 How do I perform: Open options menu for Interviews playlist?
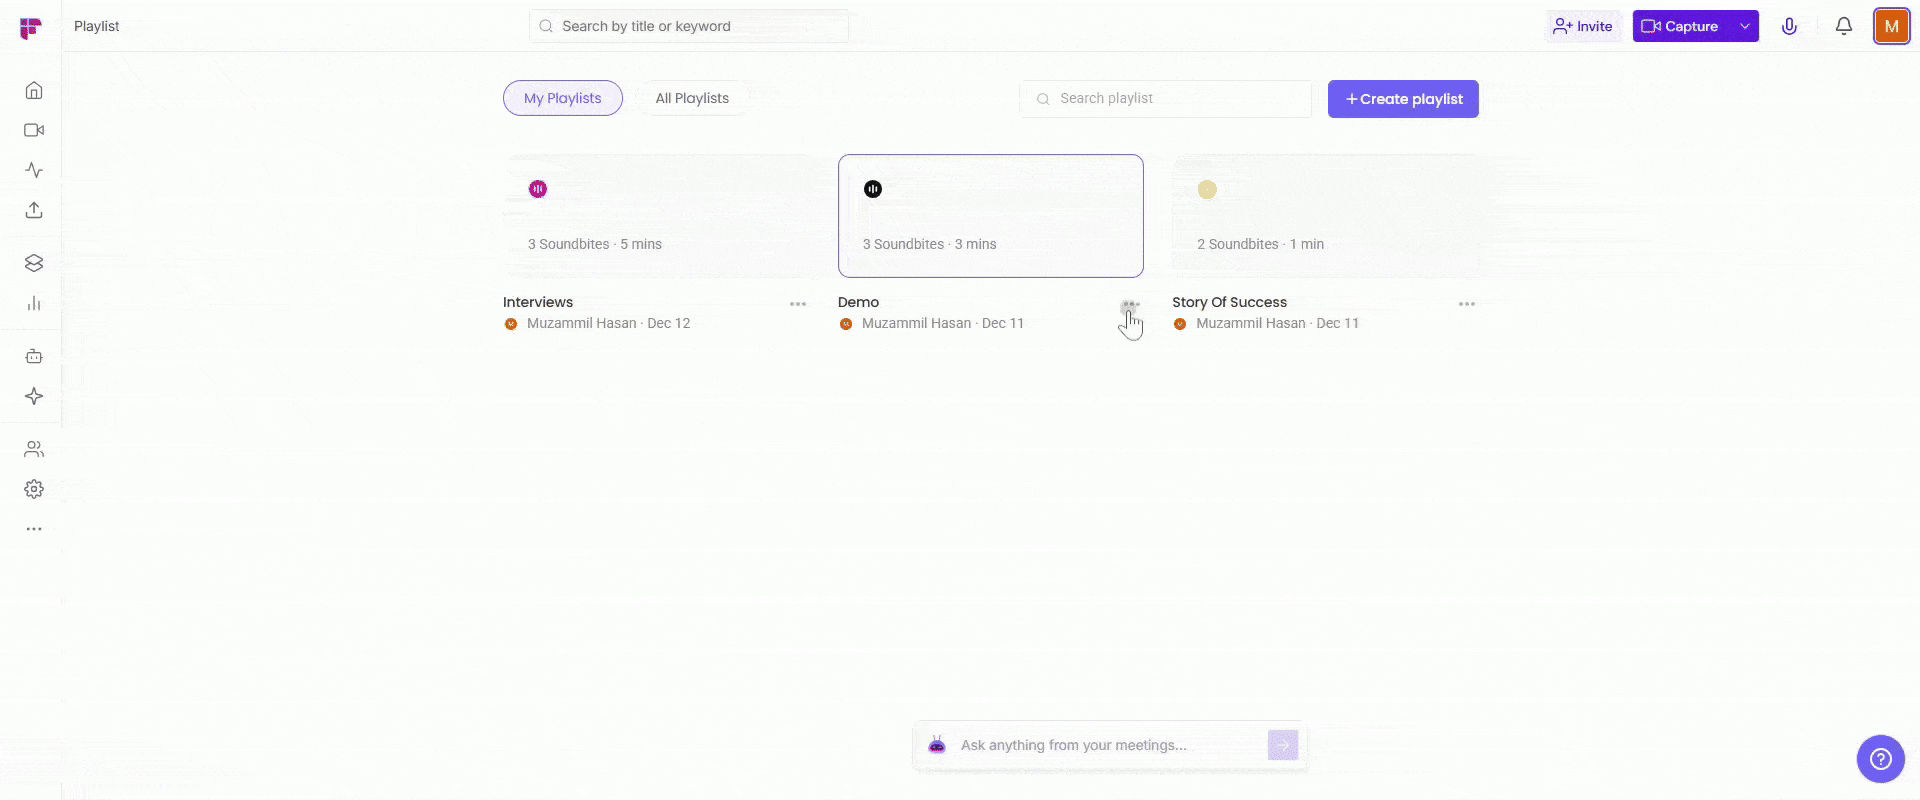pos(798,304)
